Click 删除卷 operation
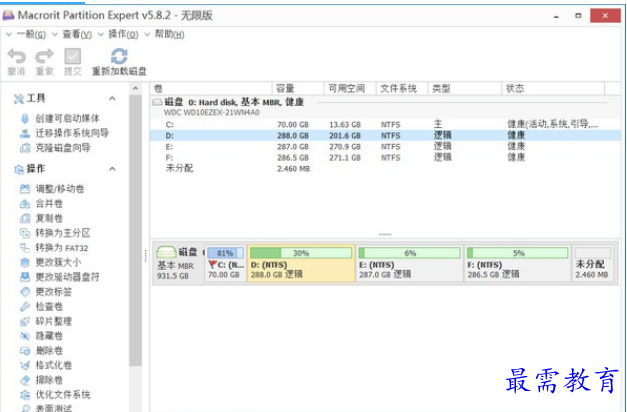This screenshot has height=412, width=627. tap(49, 351)
